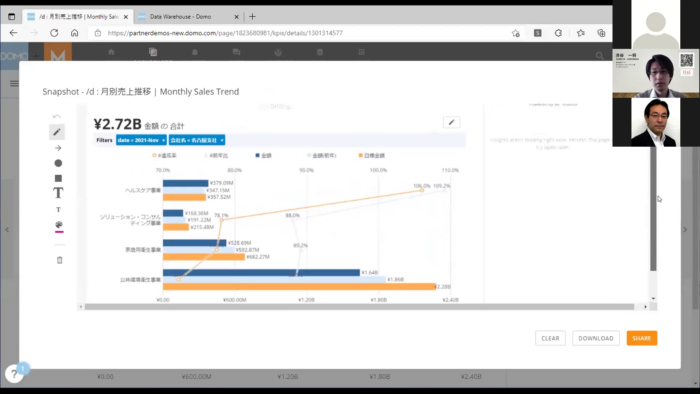Click the help question mark icon

tap(14, 373)
